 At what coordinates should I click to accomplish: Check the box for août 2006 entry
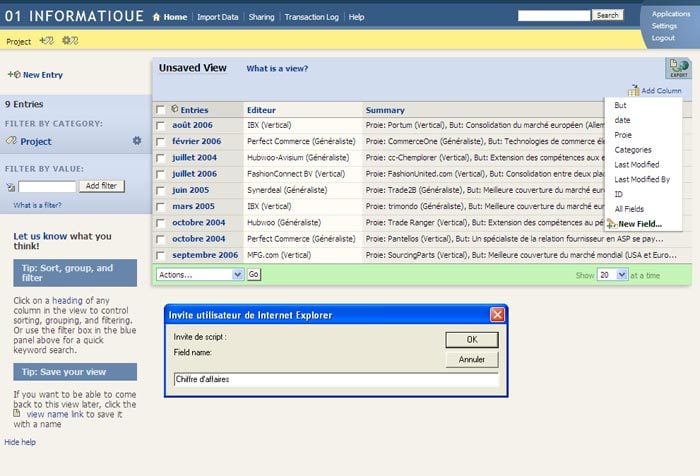coord(161,125)
